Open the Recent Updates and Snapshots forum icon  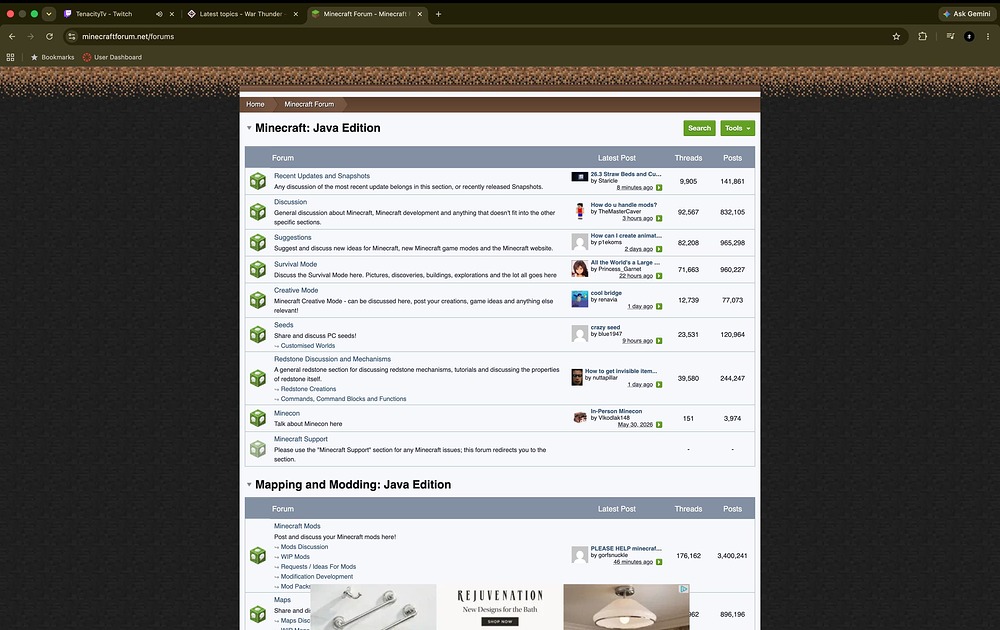pyautogui.click(x=258, y=181)
